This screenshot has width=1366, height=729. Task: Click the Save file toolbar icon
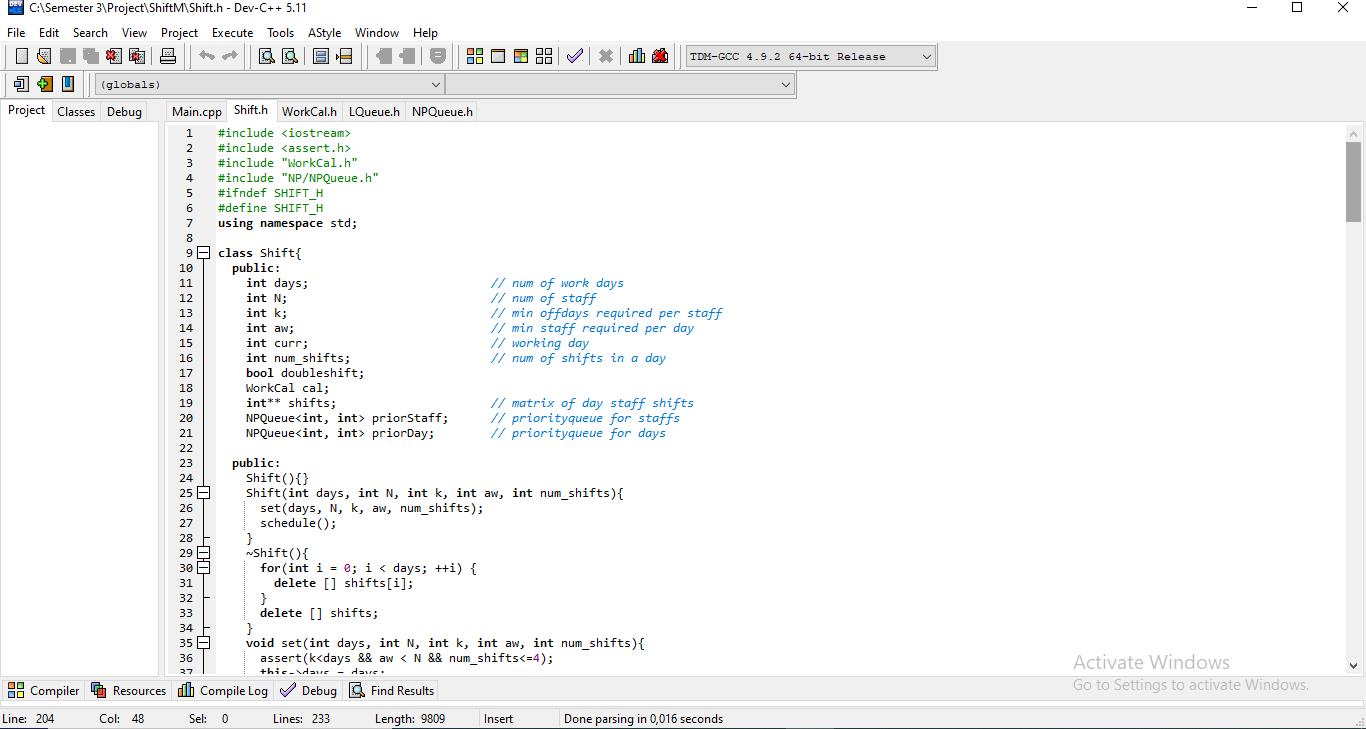[67, 56]
